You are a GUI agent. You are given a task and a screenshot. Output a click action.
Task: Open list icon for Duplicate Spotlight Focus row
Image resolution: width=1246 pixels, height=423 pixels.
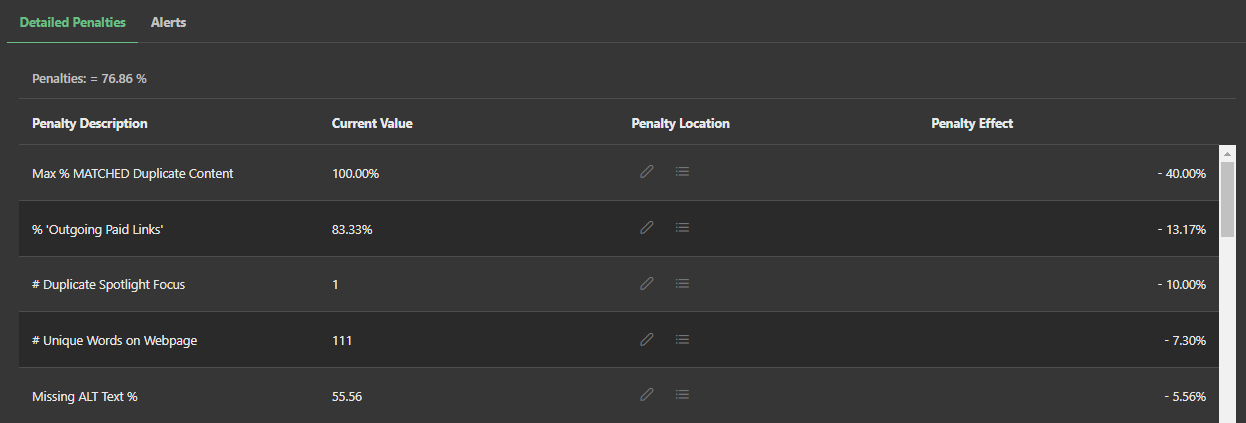pos(682,284)
